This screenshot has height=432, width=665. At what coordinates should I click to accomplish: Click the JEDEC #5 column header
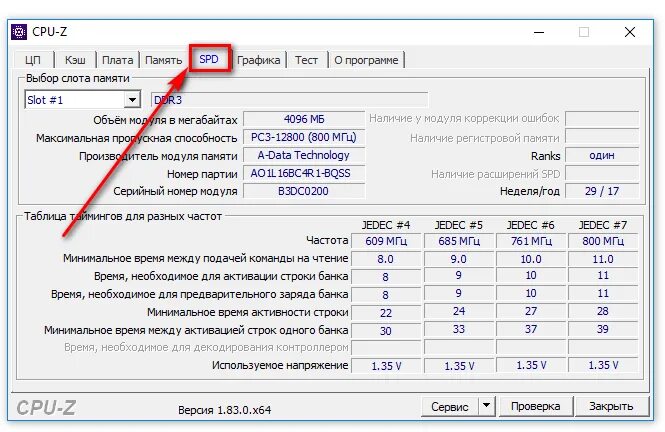(458, 225)
